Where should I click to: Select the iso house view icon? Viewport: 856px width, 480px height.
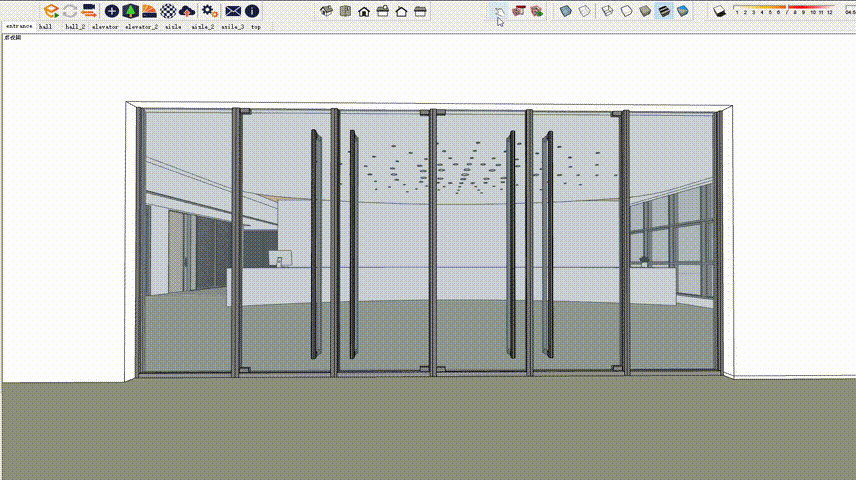[326, 11]
